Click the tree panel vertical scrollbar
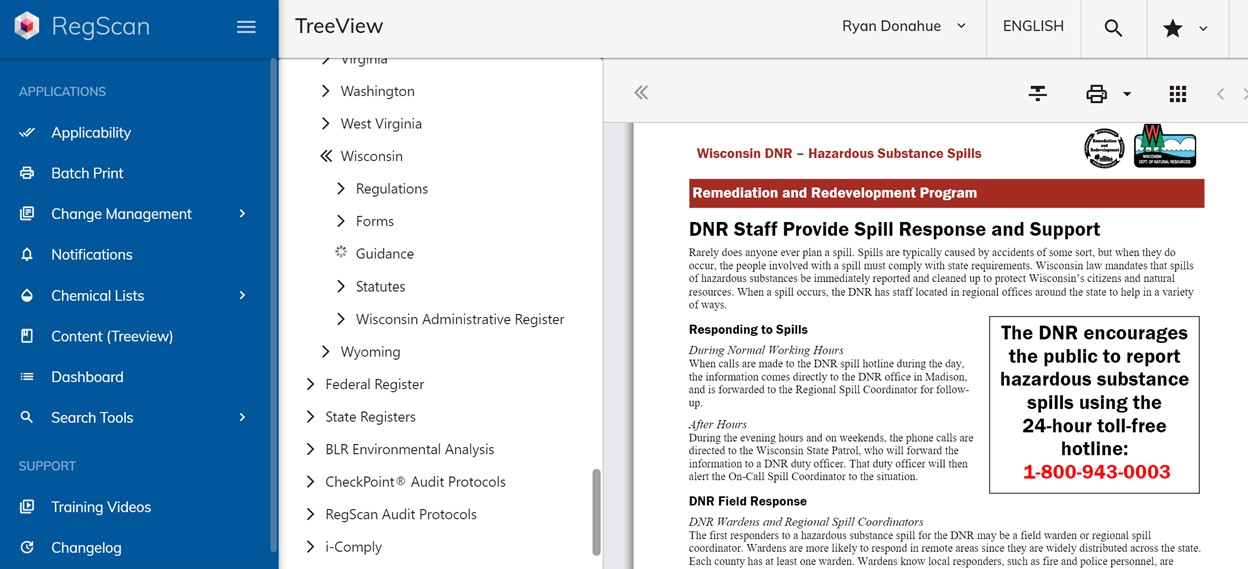 coord(597,510)
